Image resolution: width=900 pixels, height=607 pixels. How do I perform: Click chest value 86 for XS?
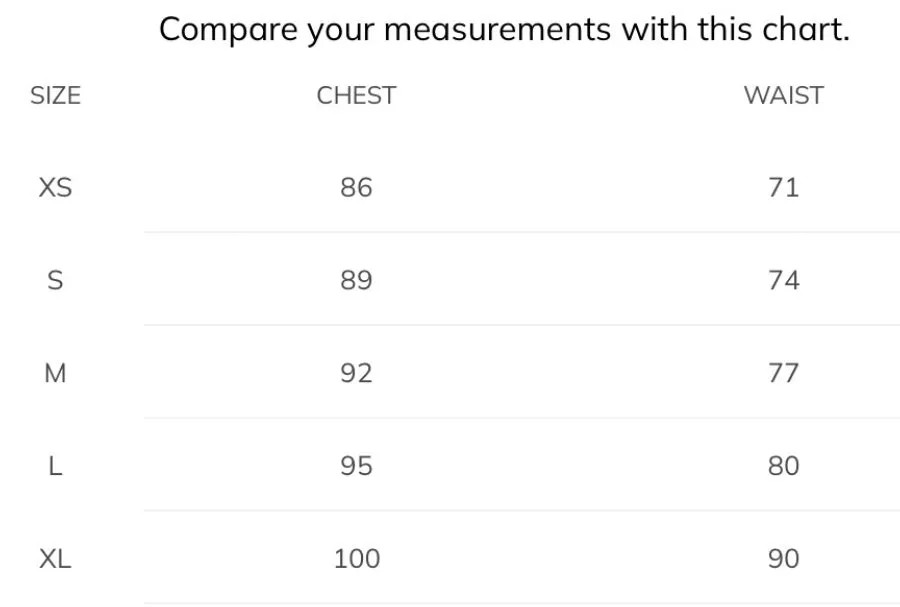click(356, 188)
